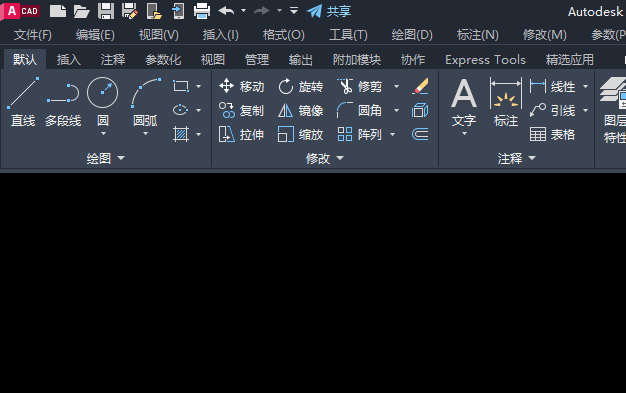626x393 pixels.
Task: Select the 直线 (Line) tool
Action: click(23, 102)
